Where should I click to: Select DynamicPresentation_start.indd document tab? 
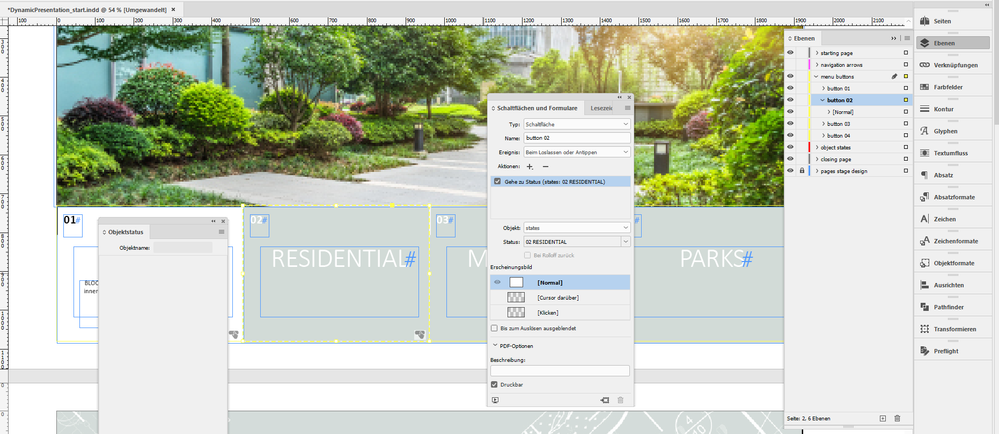85,10
